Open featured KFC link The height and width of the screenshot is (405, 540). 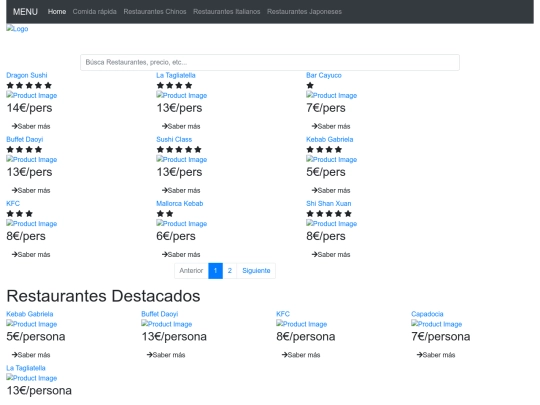(x=283, y=314)
